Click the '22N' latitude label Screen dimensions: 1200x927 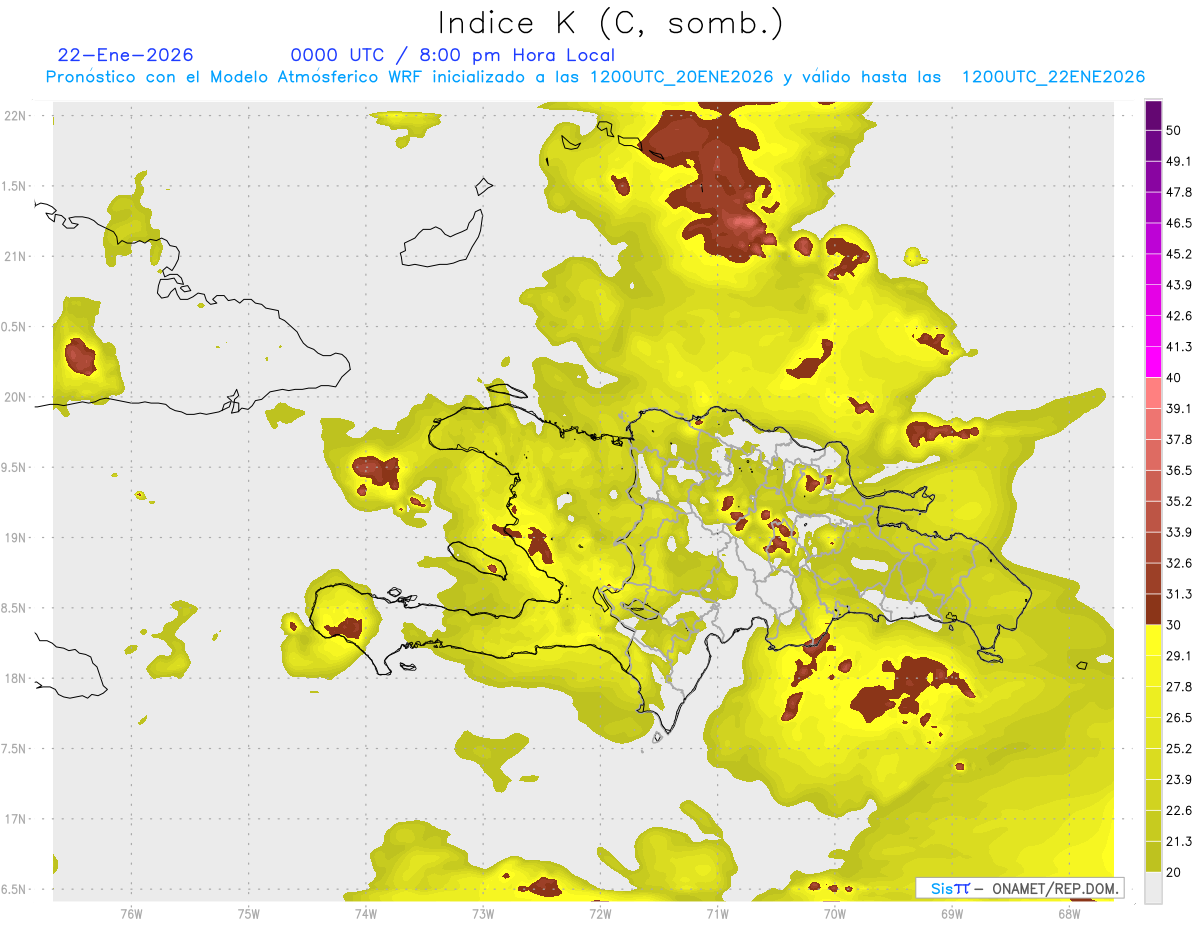tap(16, 116)
